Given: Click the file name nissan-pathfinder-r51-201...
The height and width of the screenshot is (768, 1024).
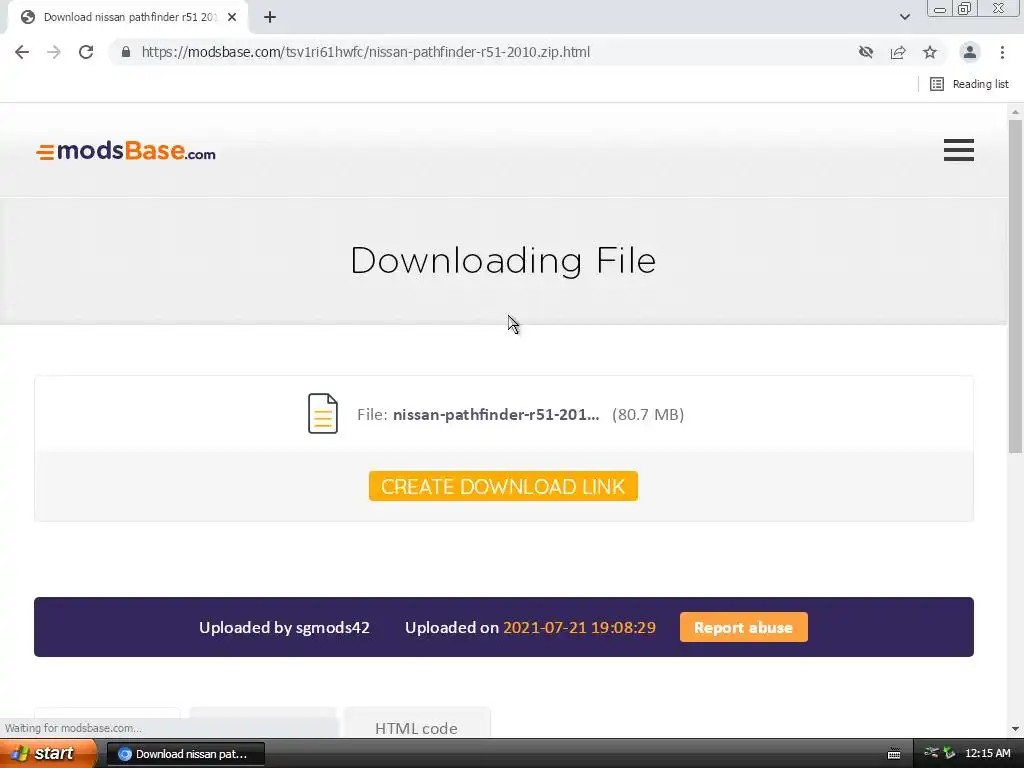Looking at the screenshot, I should pyautogui.click(x=496, y=415).
